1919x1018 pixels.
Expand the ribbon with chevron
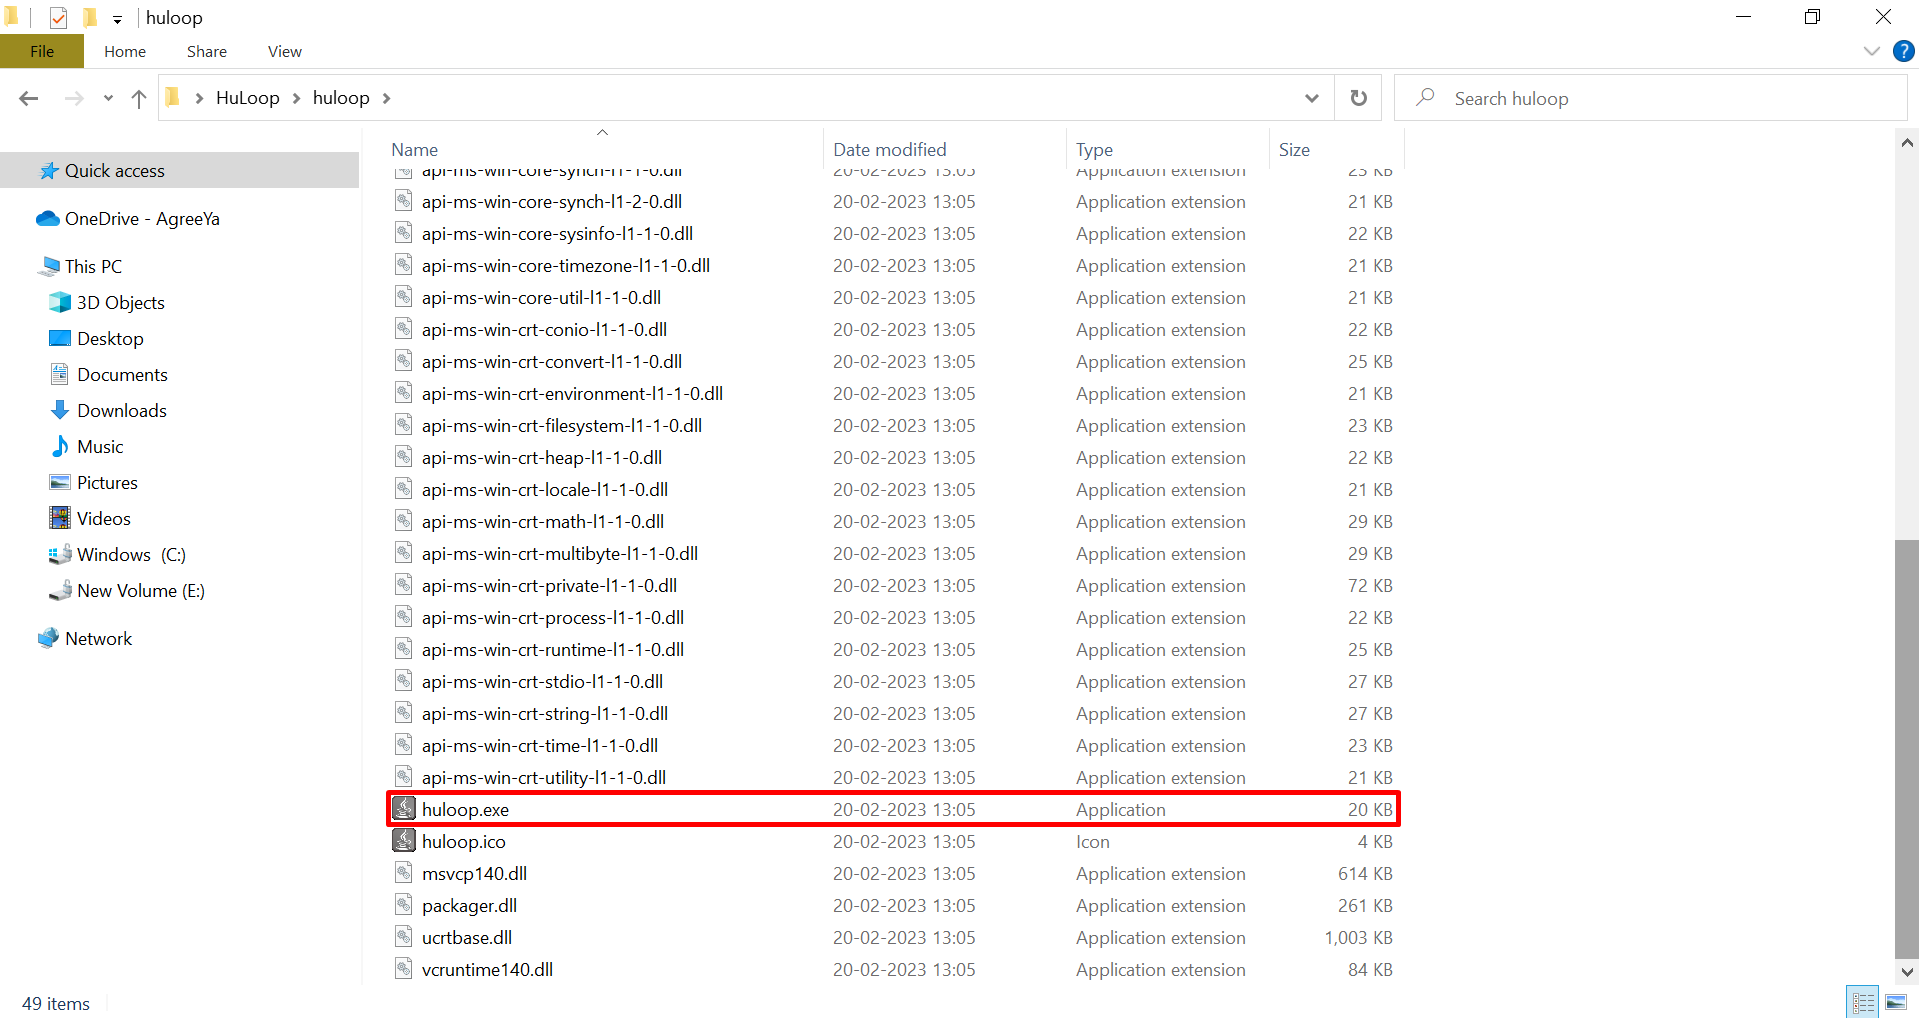(x=1871, y=52)
